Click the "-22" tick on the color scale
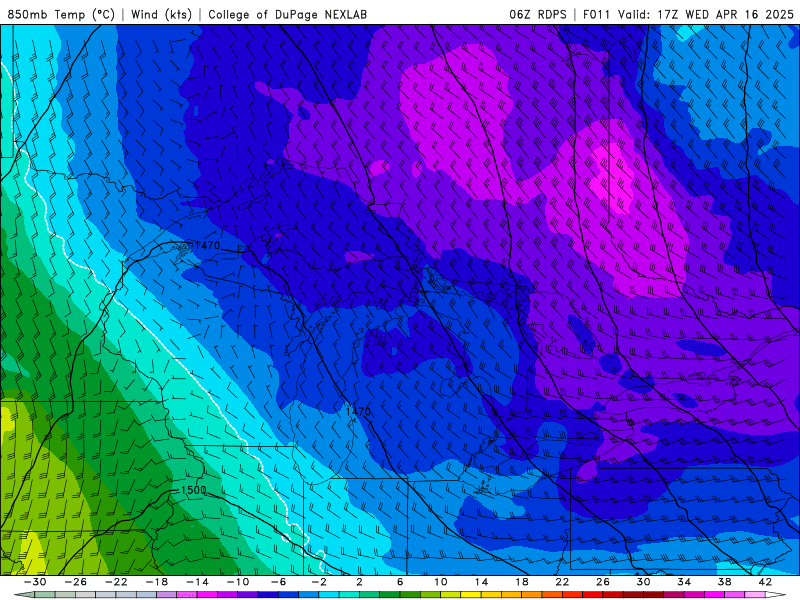This screenshot has width=800, height=600. (116, 582)
